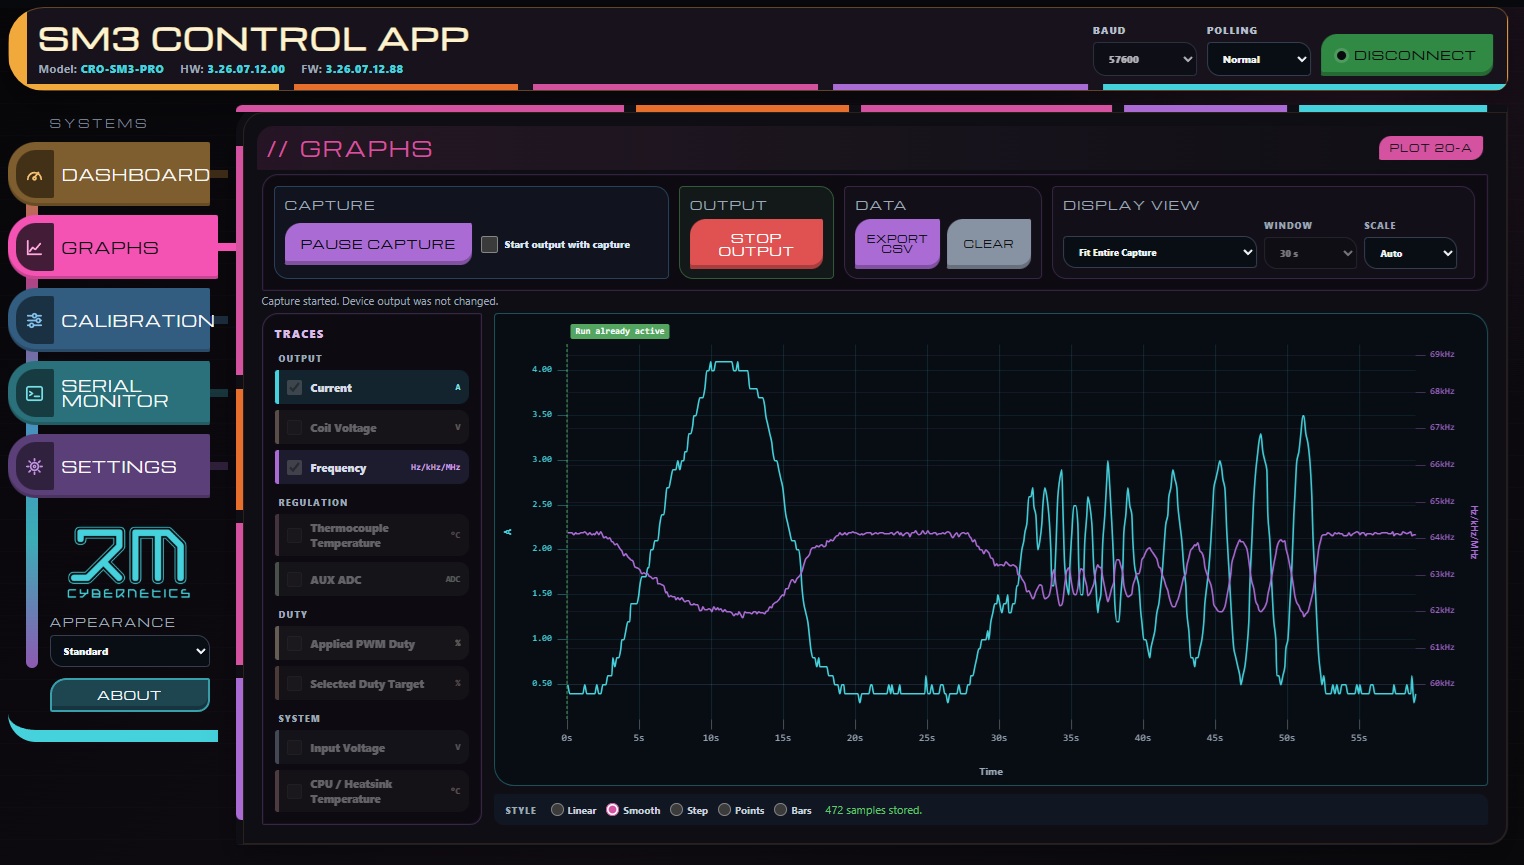This screenshot has width=1524, height=865.
Task: Disconnect from the device
Action: click(x=1407, y=55)
